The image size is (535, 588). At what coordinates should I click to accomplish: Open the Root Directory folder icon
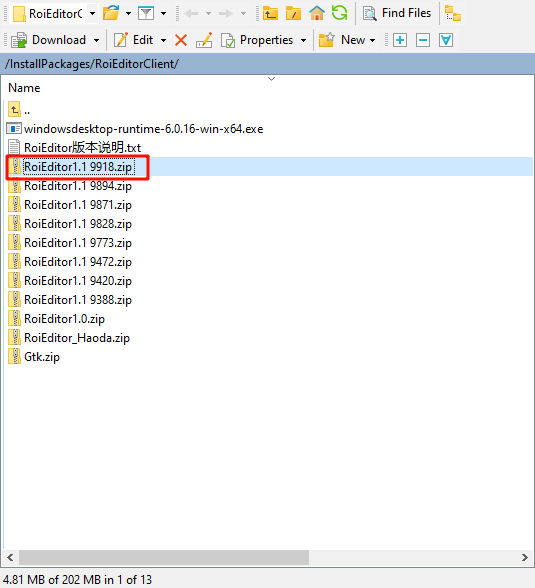click(293, 14)
